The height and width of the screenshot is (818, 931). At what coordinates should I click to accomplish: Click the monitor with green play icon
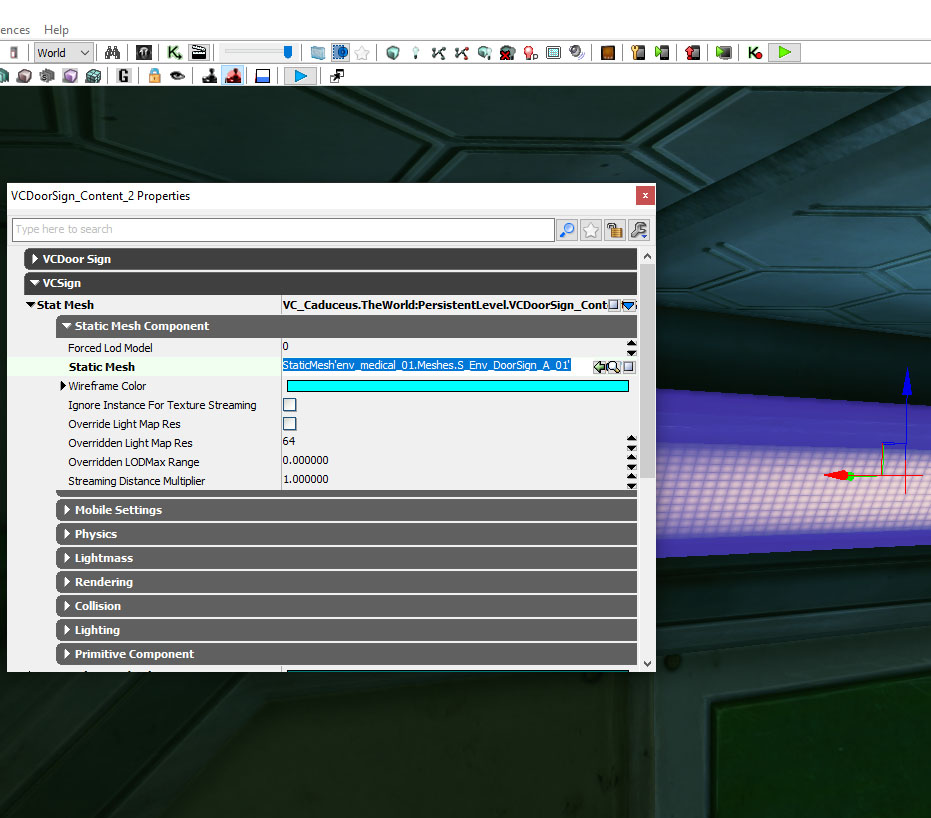point(723,53)
